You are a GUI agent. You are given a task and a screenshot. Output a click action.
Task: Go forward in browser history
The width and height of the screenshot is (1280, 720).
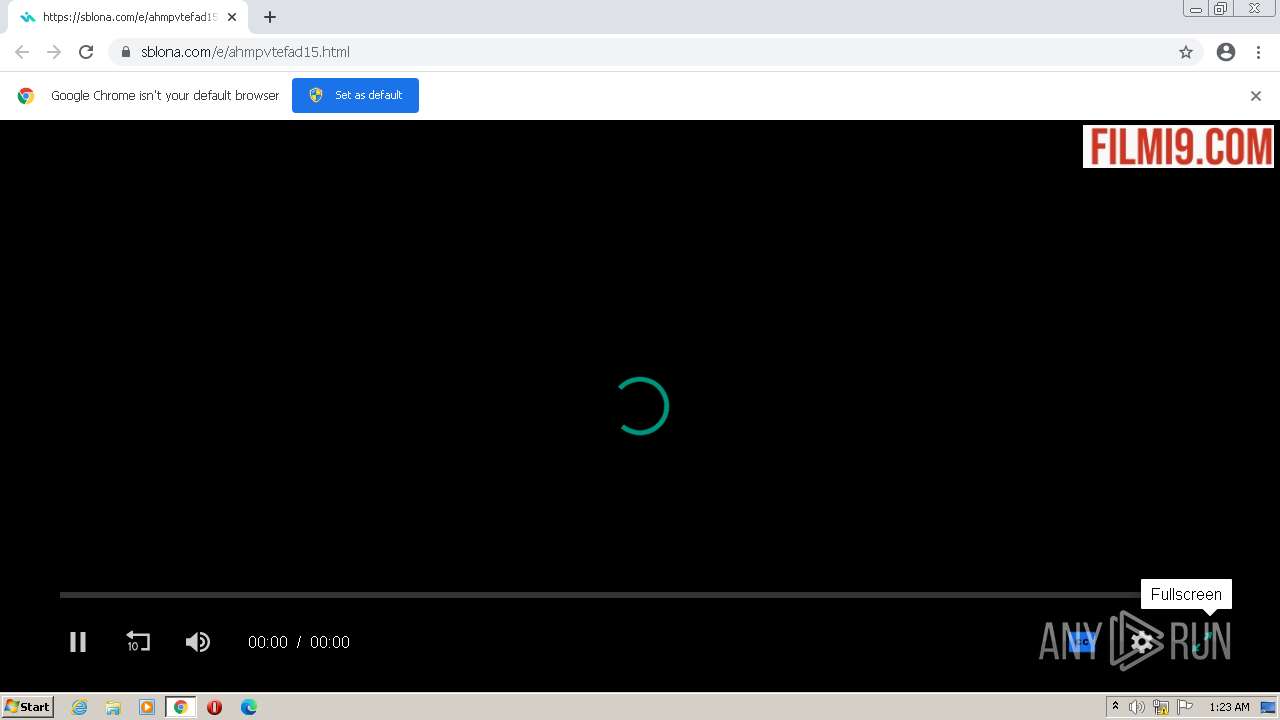pyautogui.click(x=54, y=52)
